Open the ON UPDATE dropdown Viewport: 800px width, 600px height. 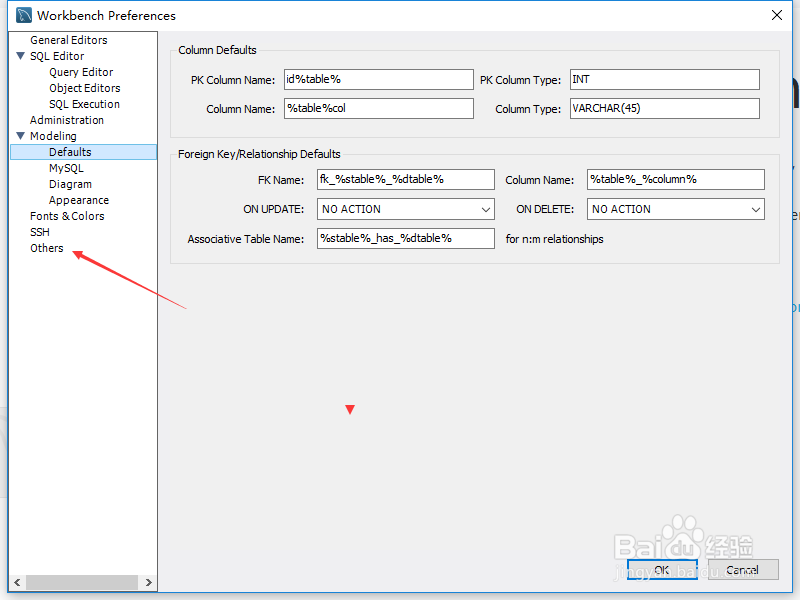point(406,209)
